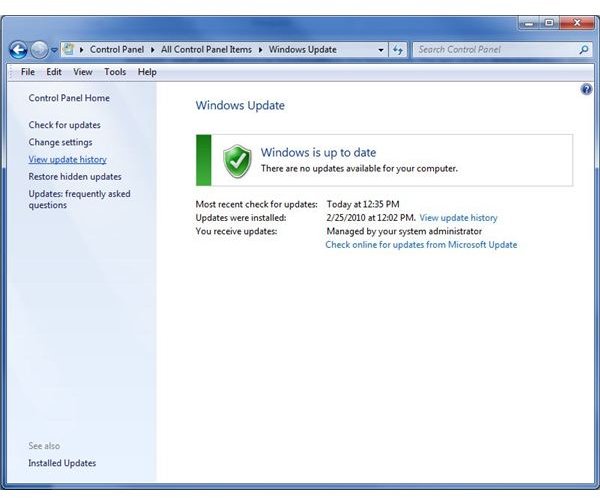Open Installed Updates under See also
The height and width of the screenshot is (498, 600).
coord(62,463)
